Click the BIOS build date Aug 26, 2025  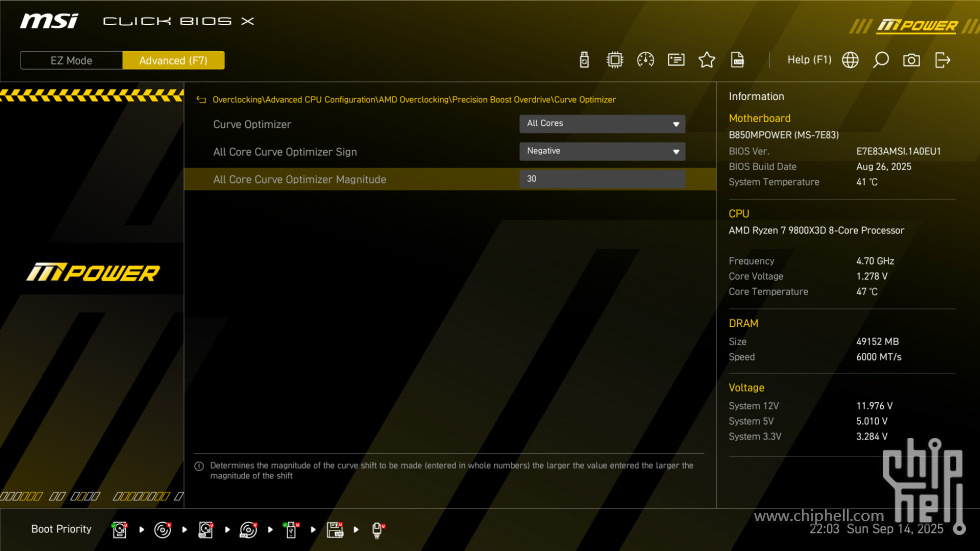click(884, 167)
